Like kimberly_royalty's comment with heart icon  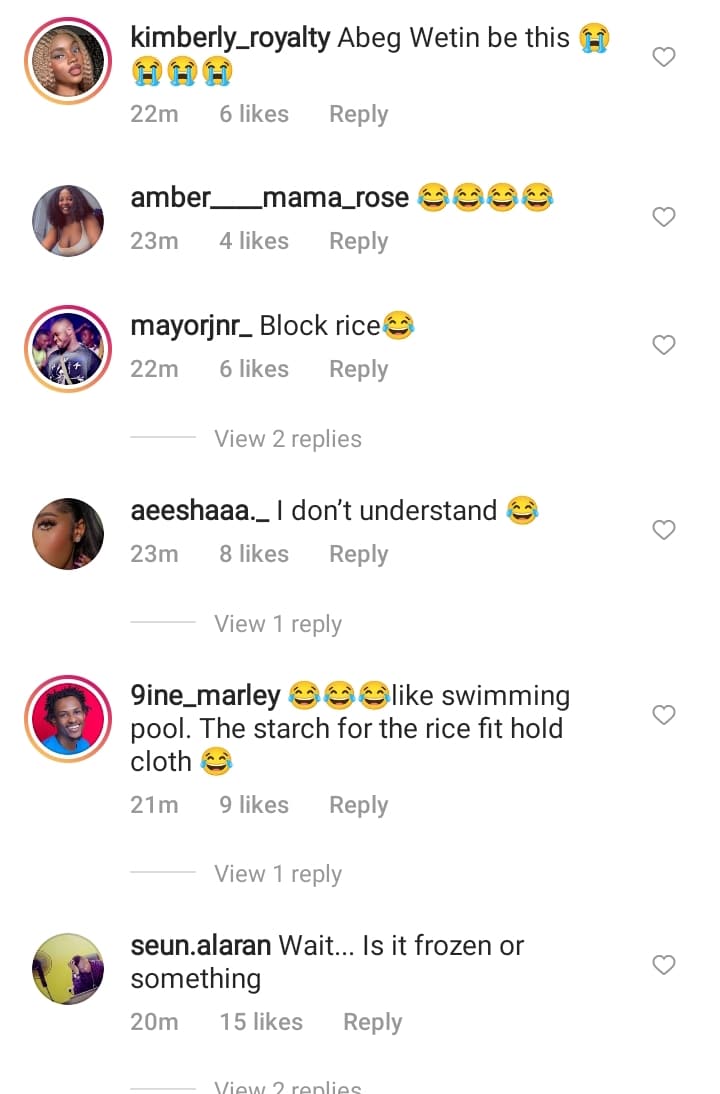click(x=664, y=58)
